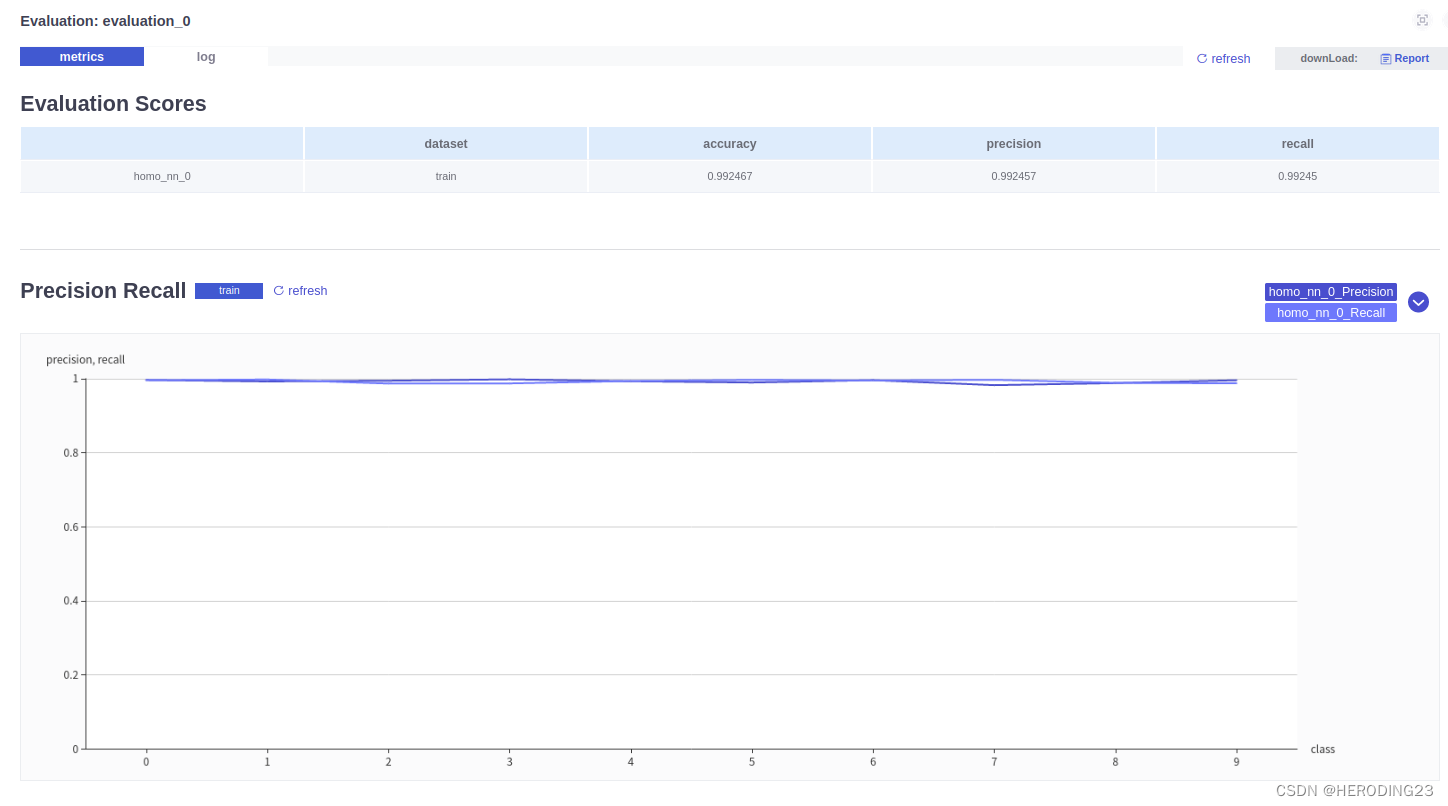Click accuracy value 0.992467
This screenshot has width=1448, height=806.
pyautogui.click(x=730, y=176)
